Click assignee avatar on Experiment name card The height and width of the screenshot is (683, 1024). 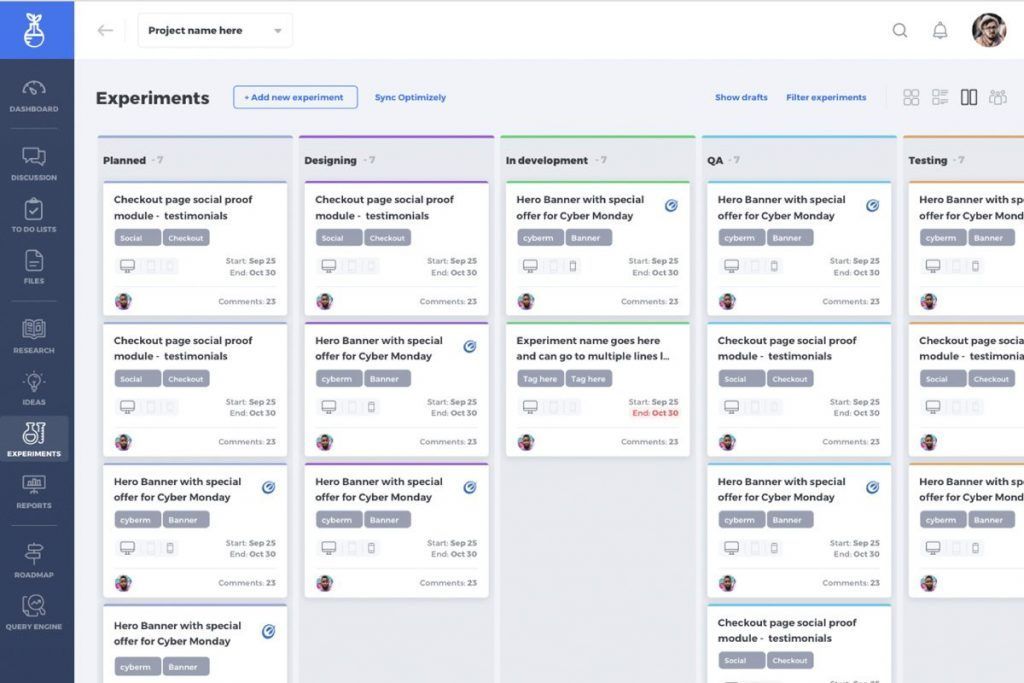tap(526, 442)
